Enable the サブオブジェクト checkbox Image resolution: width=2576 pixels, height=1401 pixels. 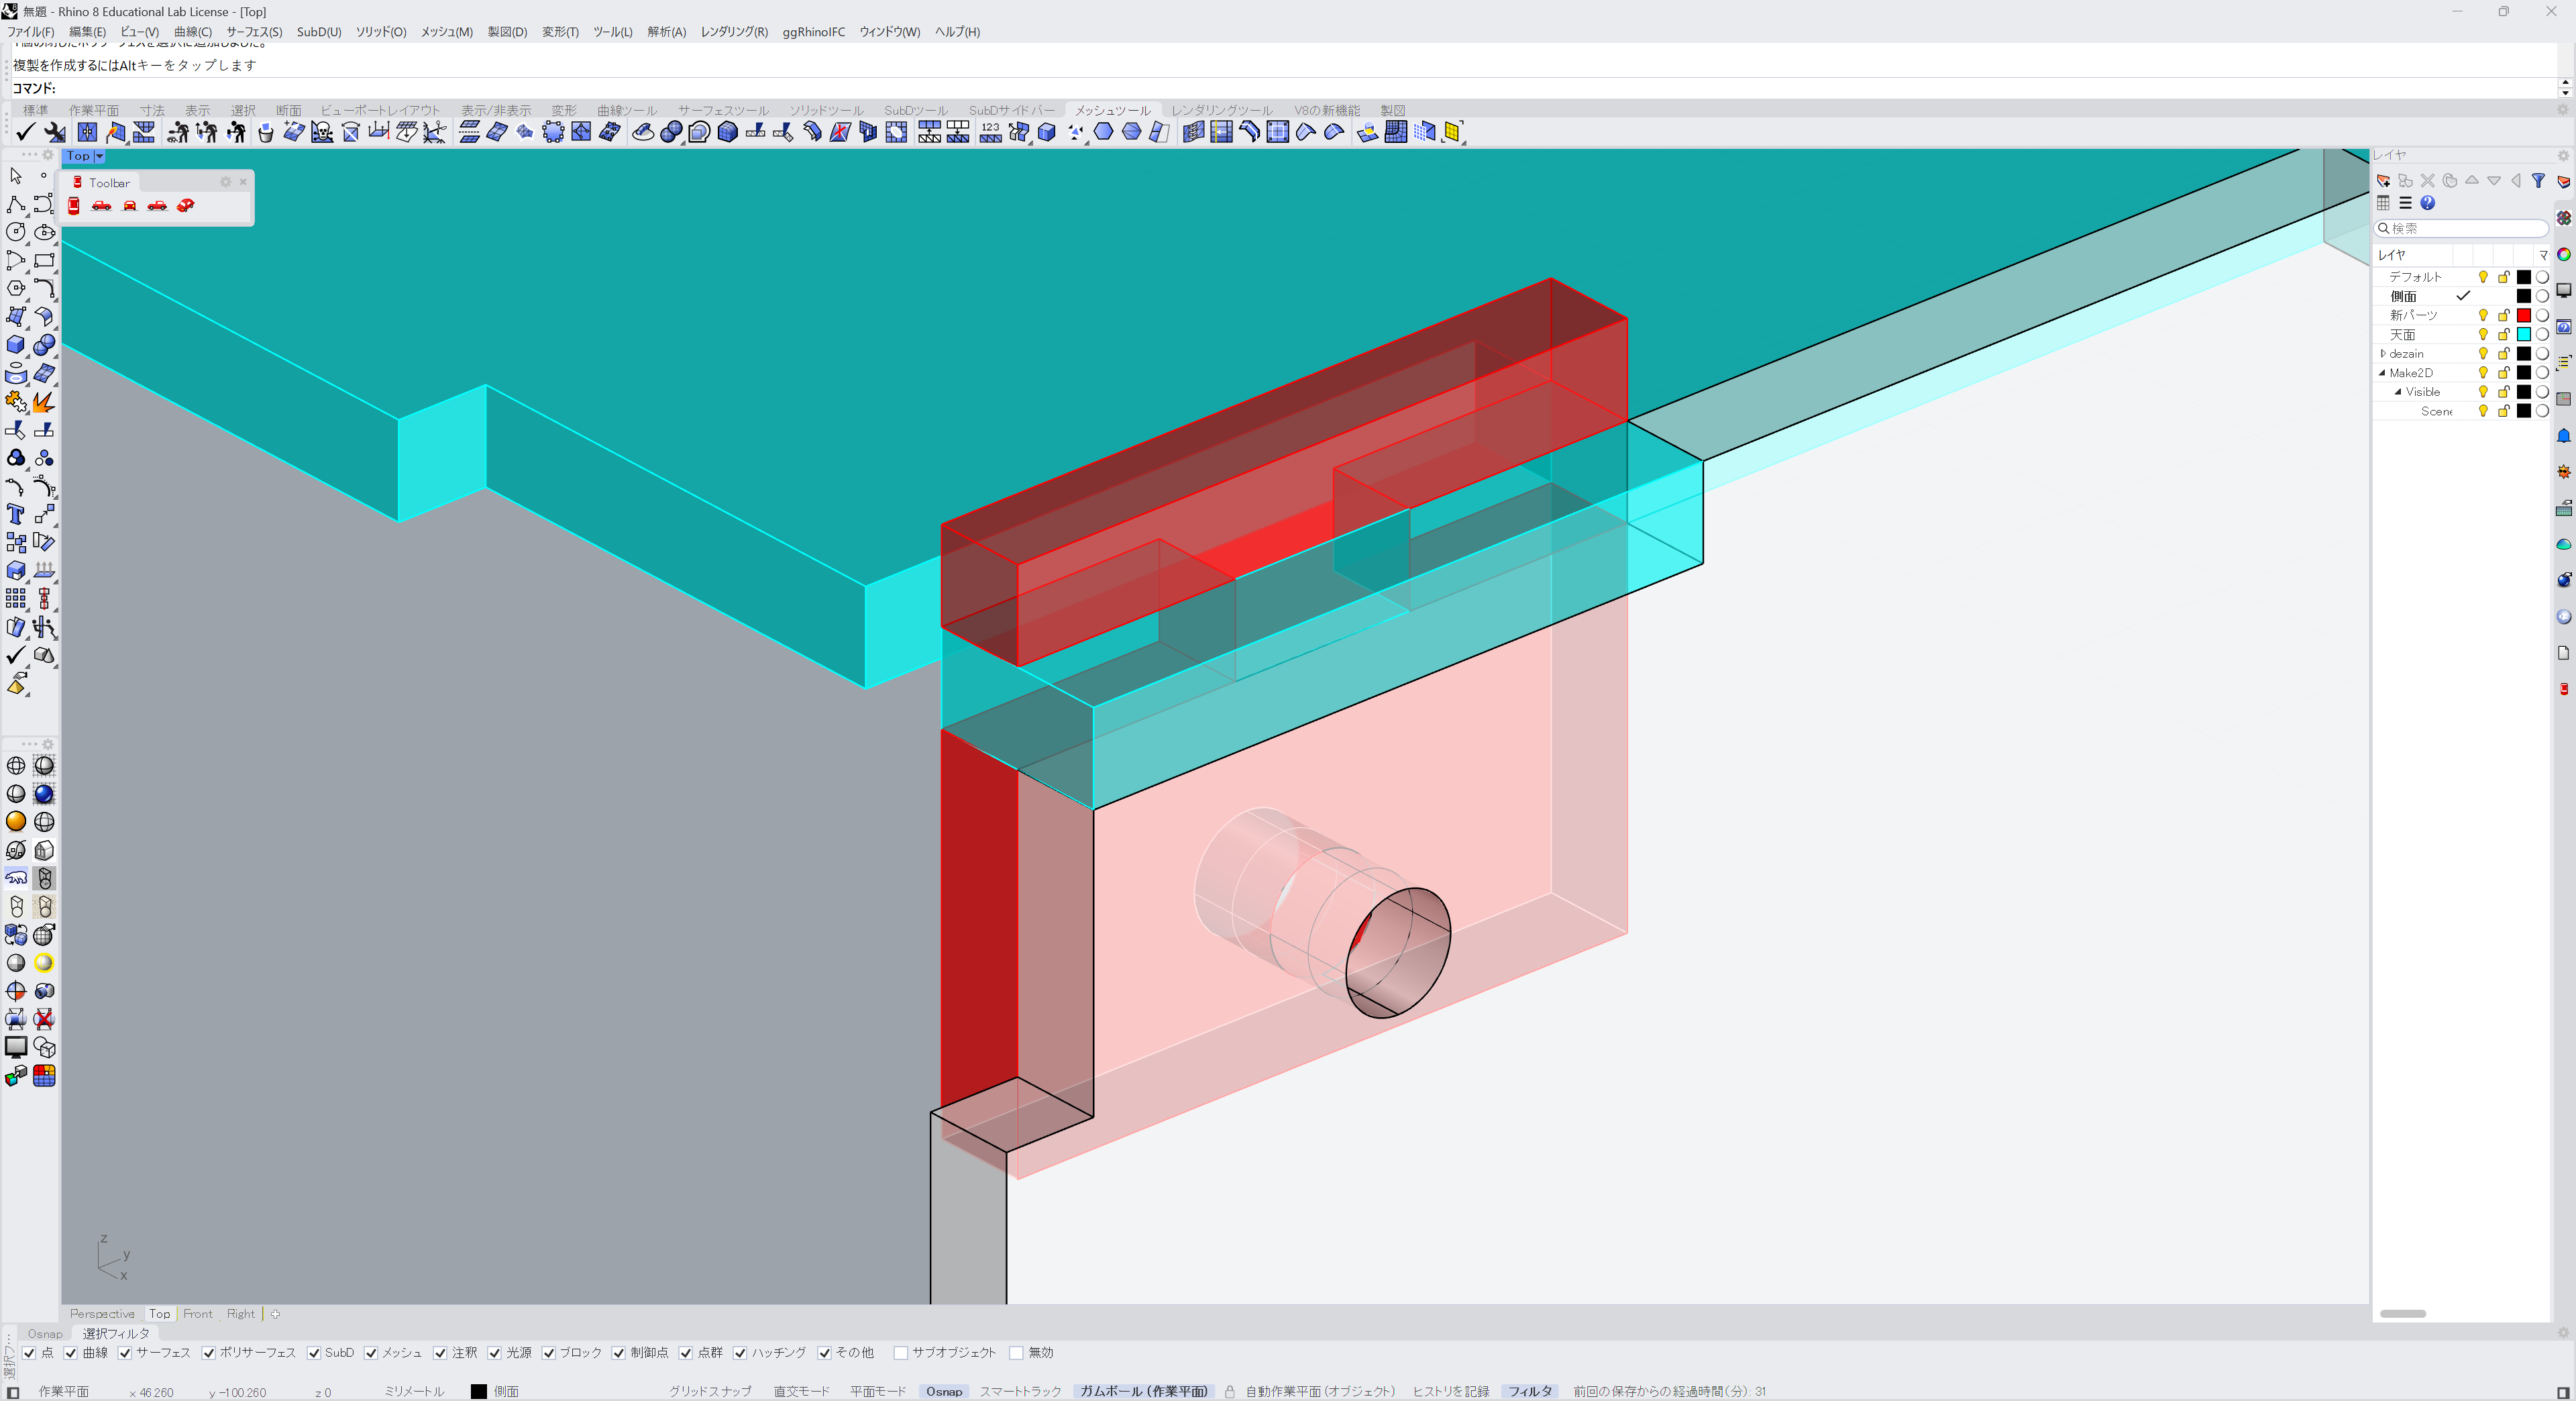(900, 1353)
